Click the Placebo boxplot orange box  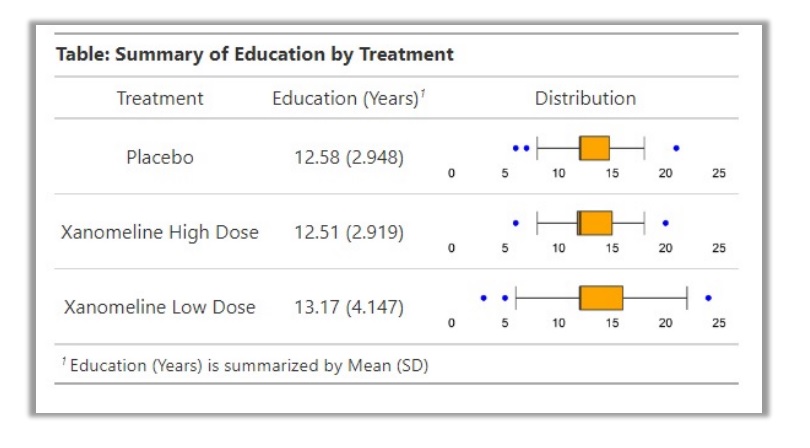pos(594,148)
